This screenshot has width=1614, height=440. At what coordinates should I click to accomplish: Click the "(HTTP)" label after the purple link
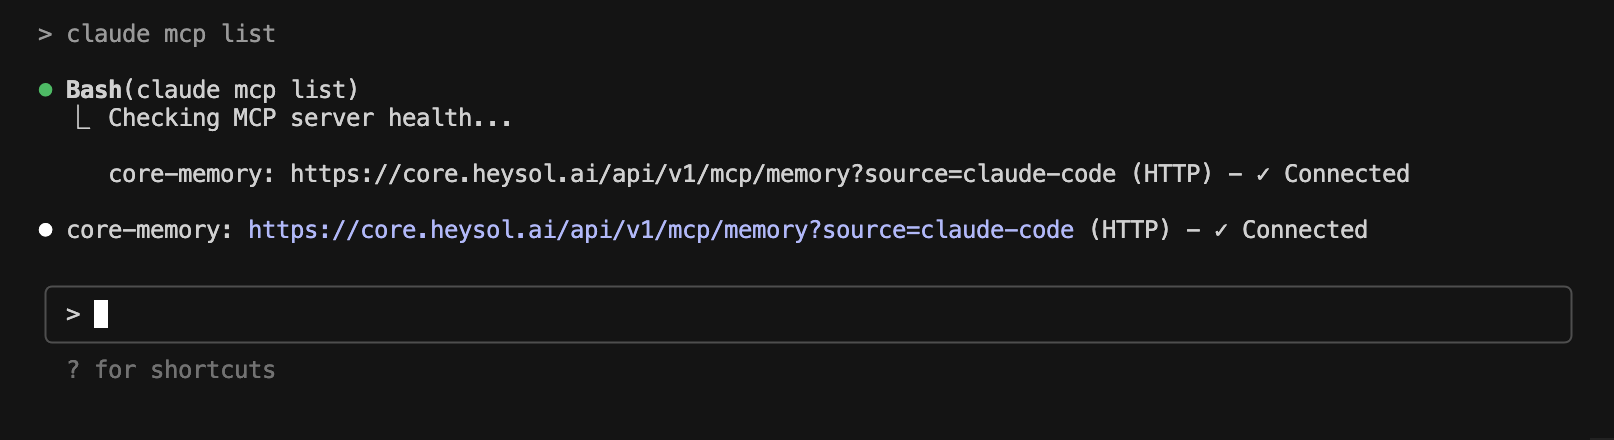[1129, 230]
